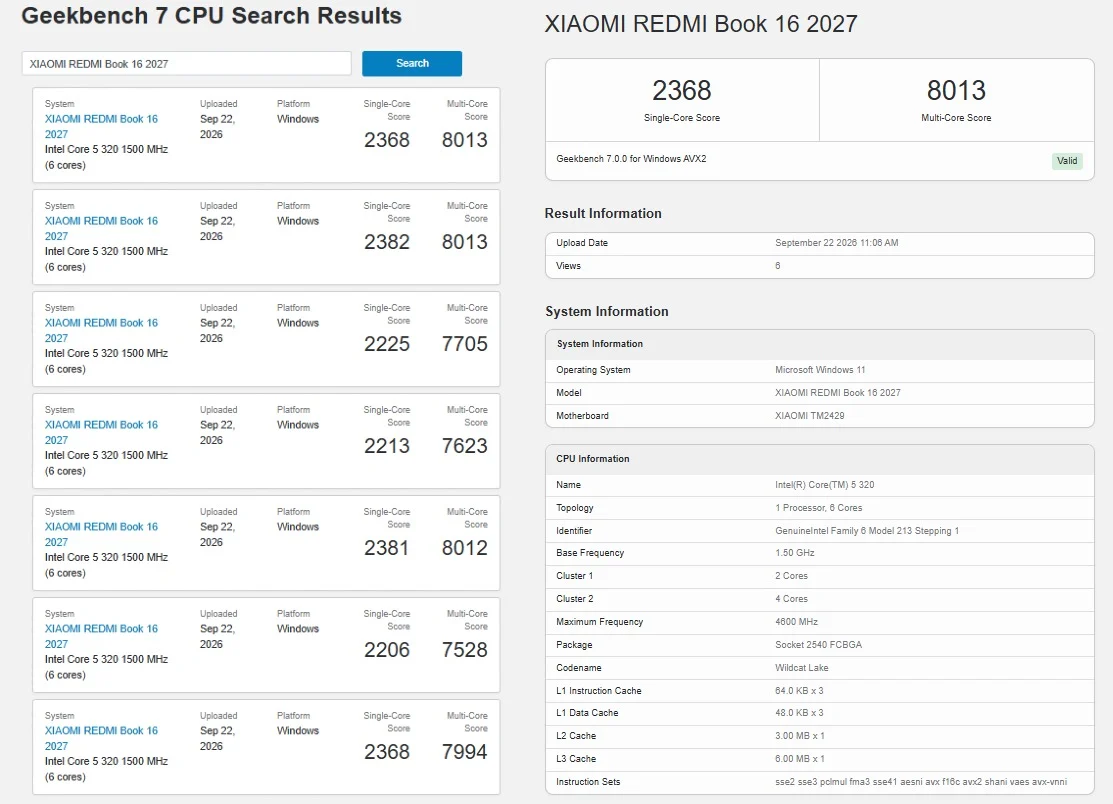The width and height of the screenshot is (1113, 804).
Task: Select L1 Instruction Cache value '64.0 KB x 3'
Action: coord(799,690)
